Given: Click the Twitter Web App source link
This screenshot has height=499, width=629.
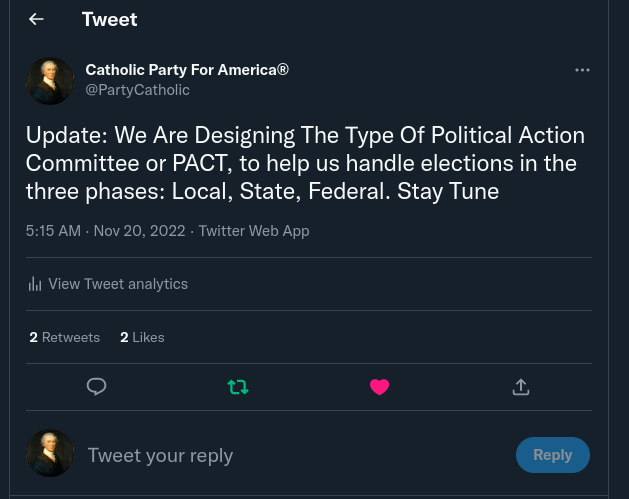Looking at the screenshot, I should click(x=254, y=231).
